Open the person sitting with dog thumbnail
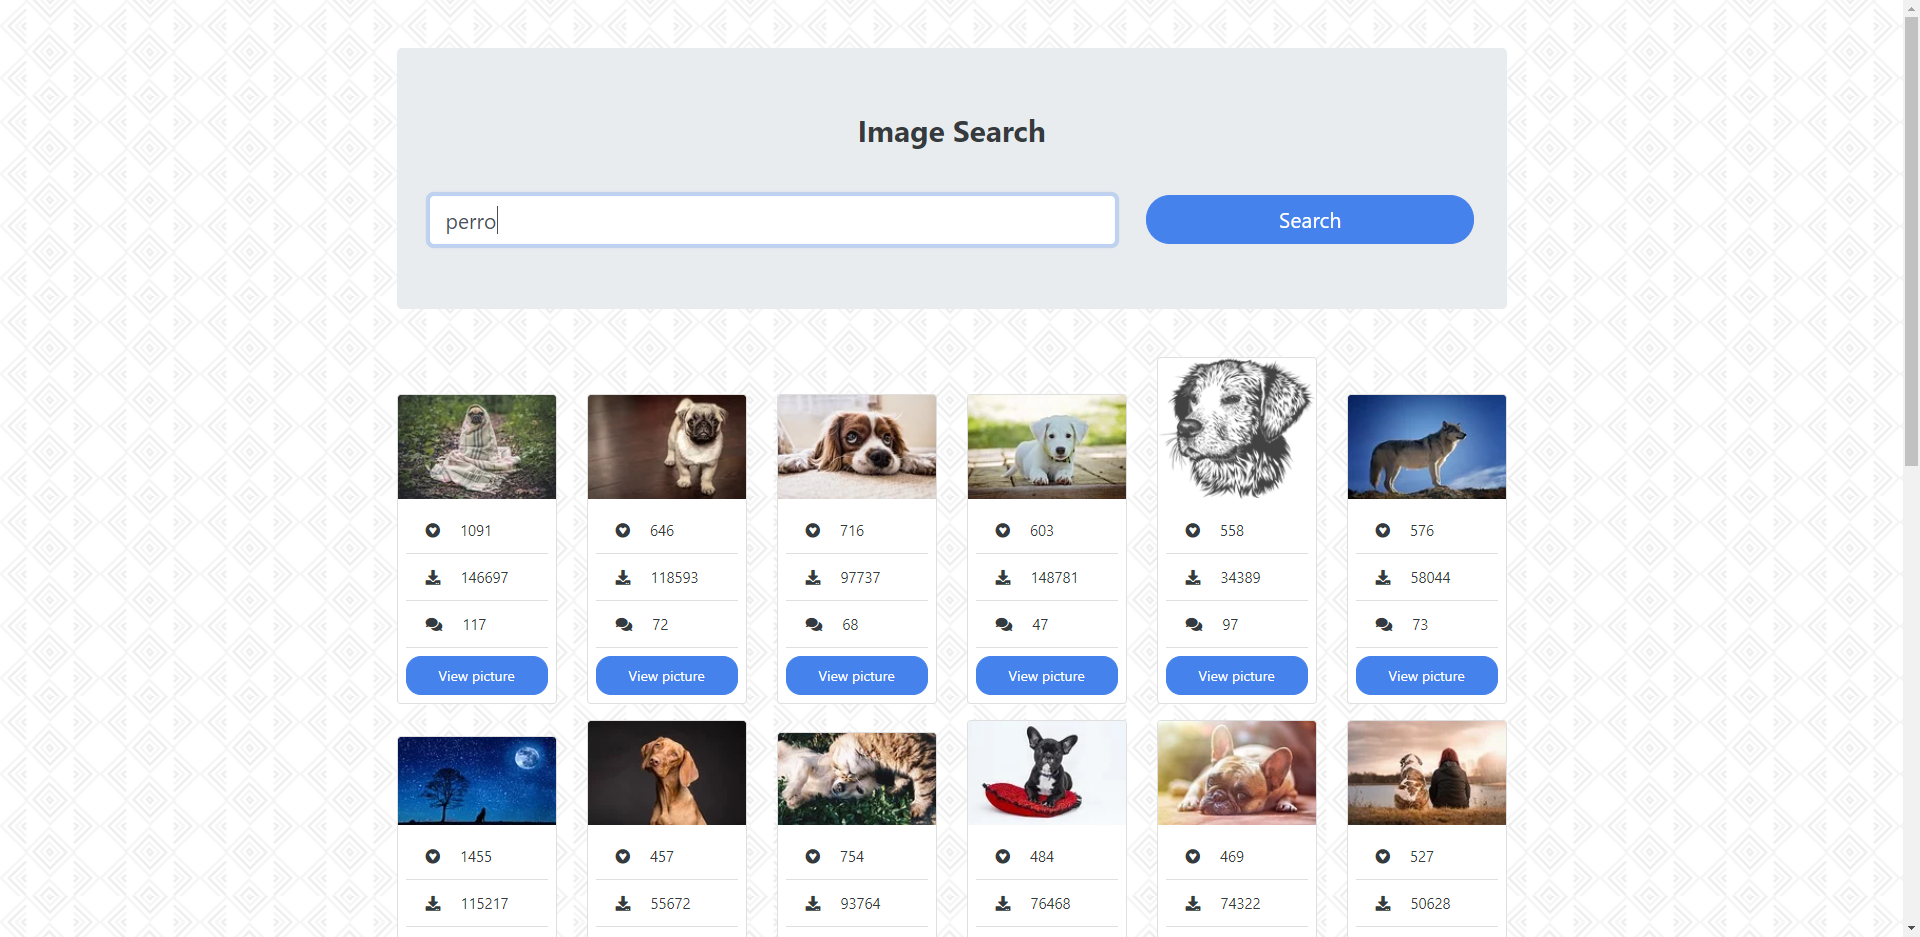This screenshot has height=937, width=1920. [x=1427, y=773]
